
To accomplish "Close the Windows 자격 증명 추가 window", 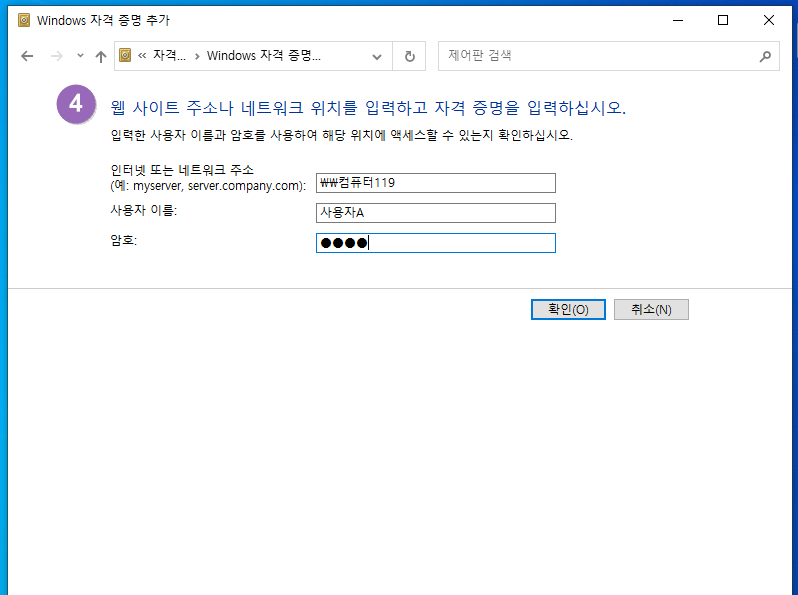I will point(768,20).
